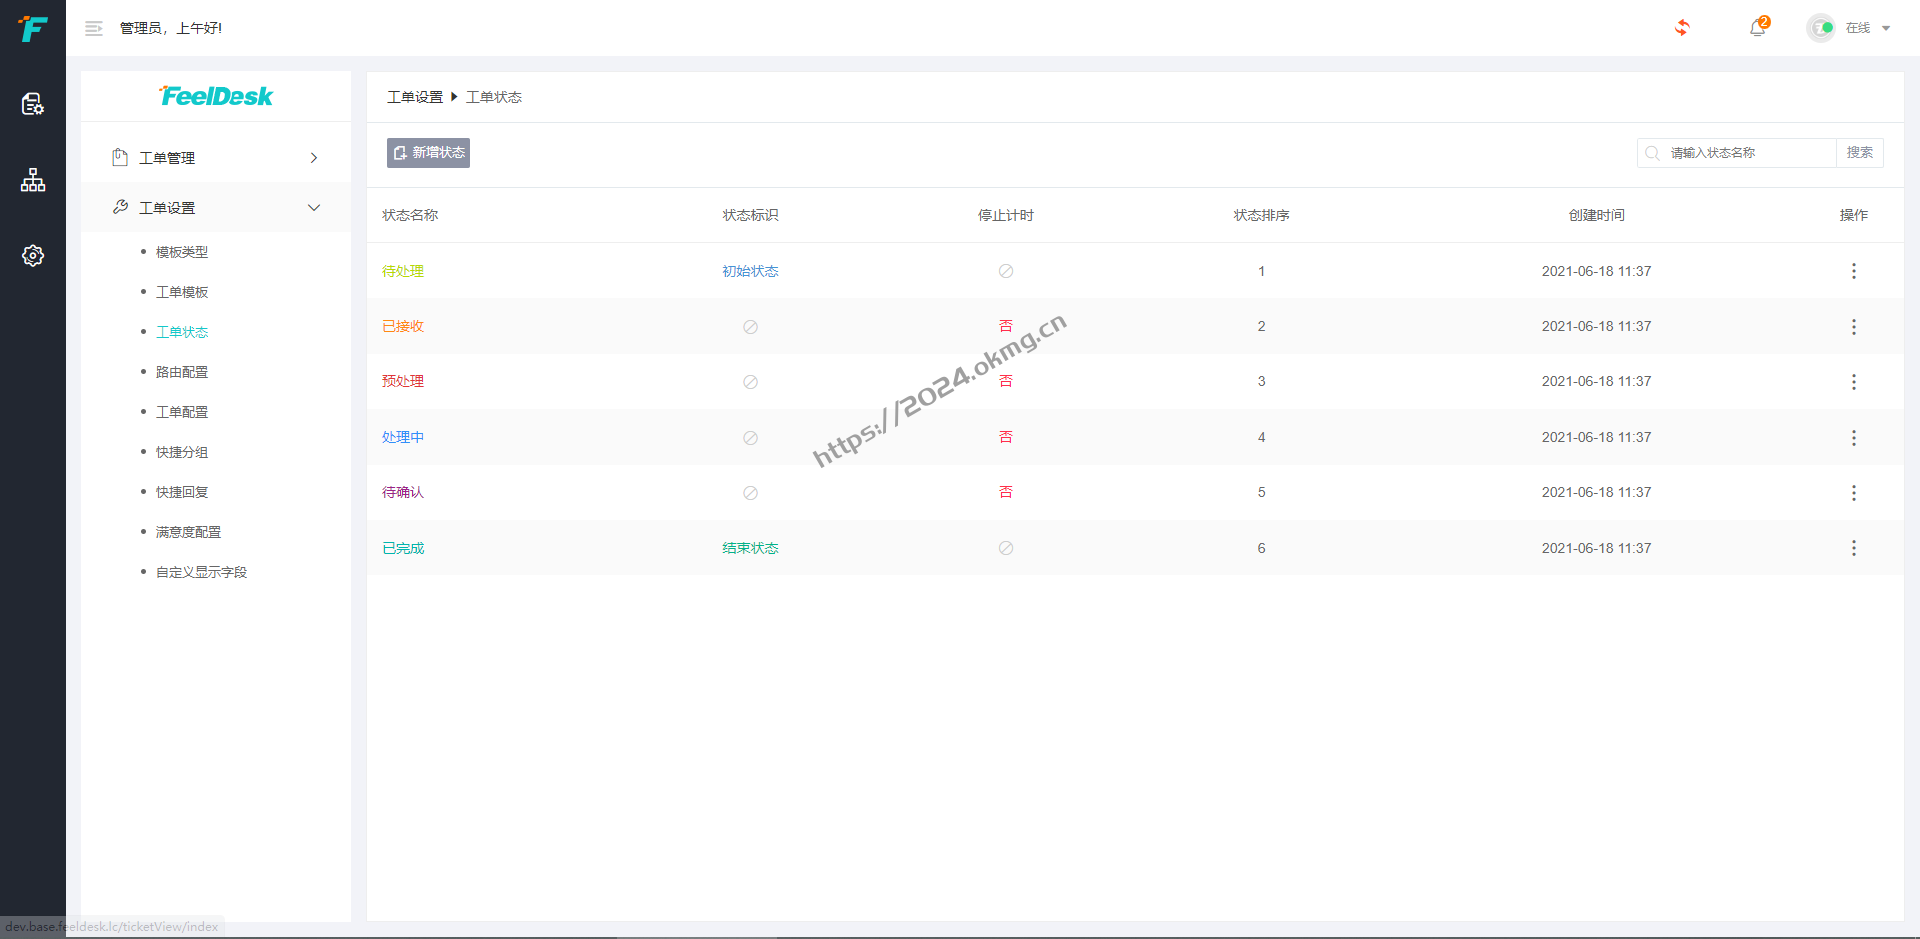Open actions menu for 已完成 row
This screenshot has width=1920, height=939.
1853,548
